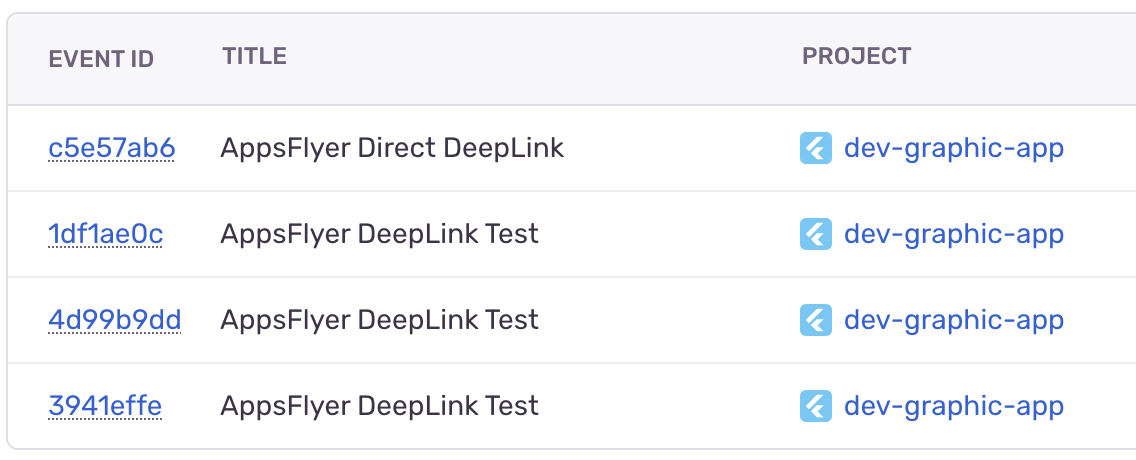1136x460 pixels.
Task: Go to dev-graphic-app from the 4d99b9dd row
Action: [x=953, y=320]
